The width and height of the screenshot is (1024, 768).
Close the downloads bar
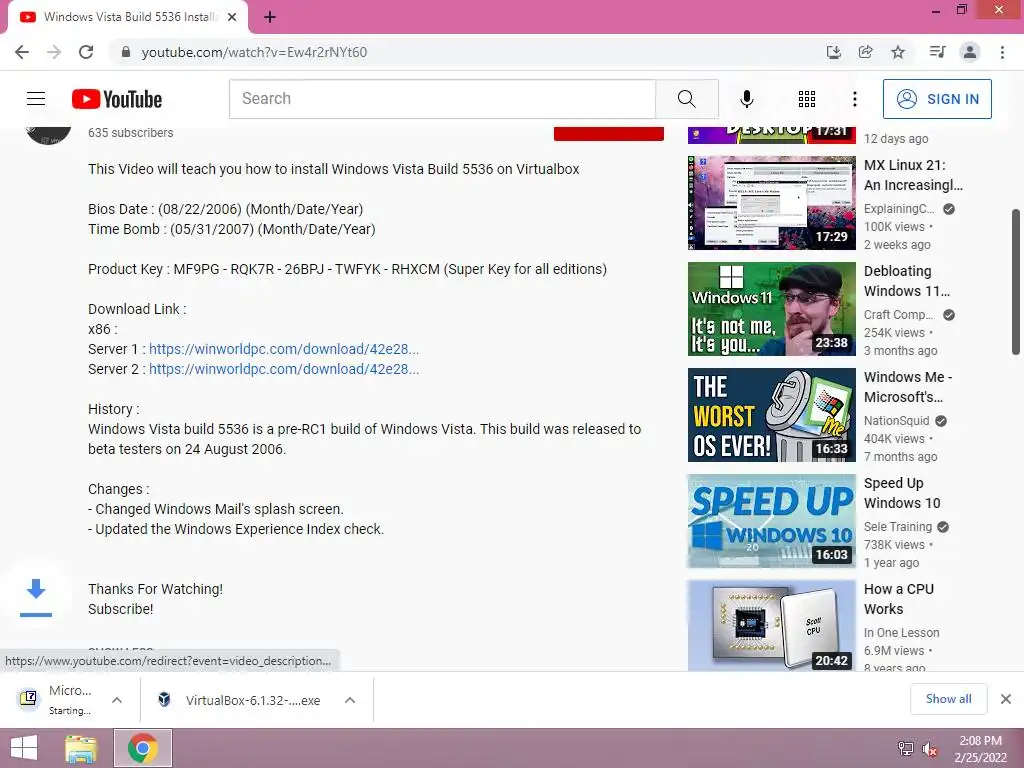[x=1006, y=699]
